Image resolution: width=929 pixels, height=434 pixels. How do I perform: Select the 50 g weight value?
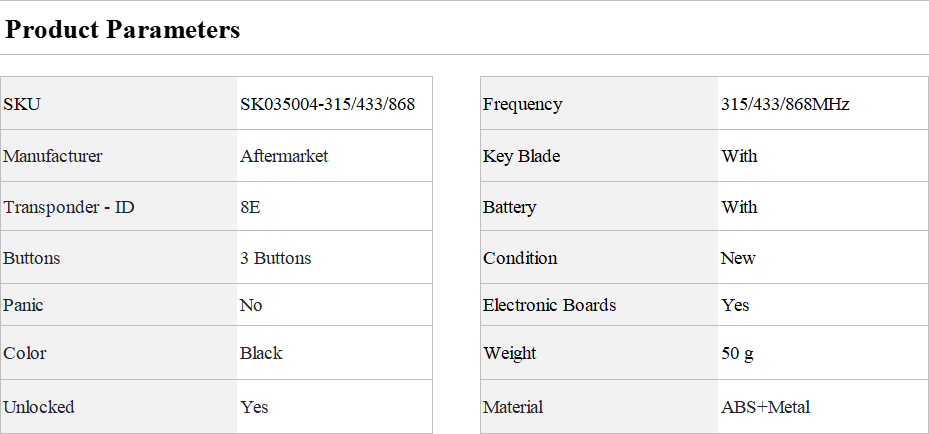point(740,353)
